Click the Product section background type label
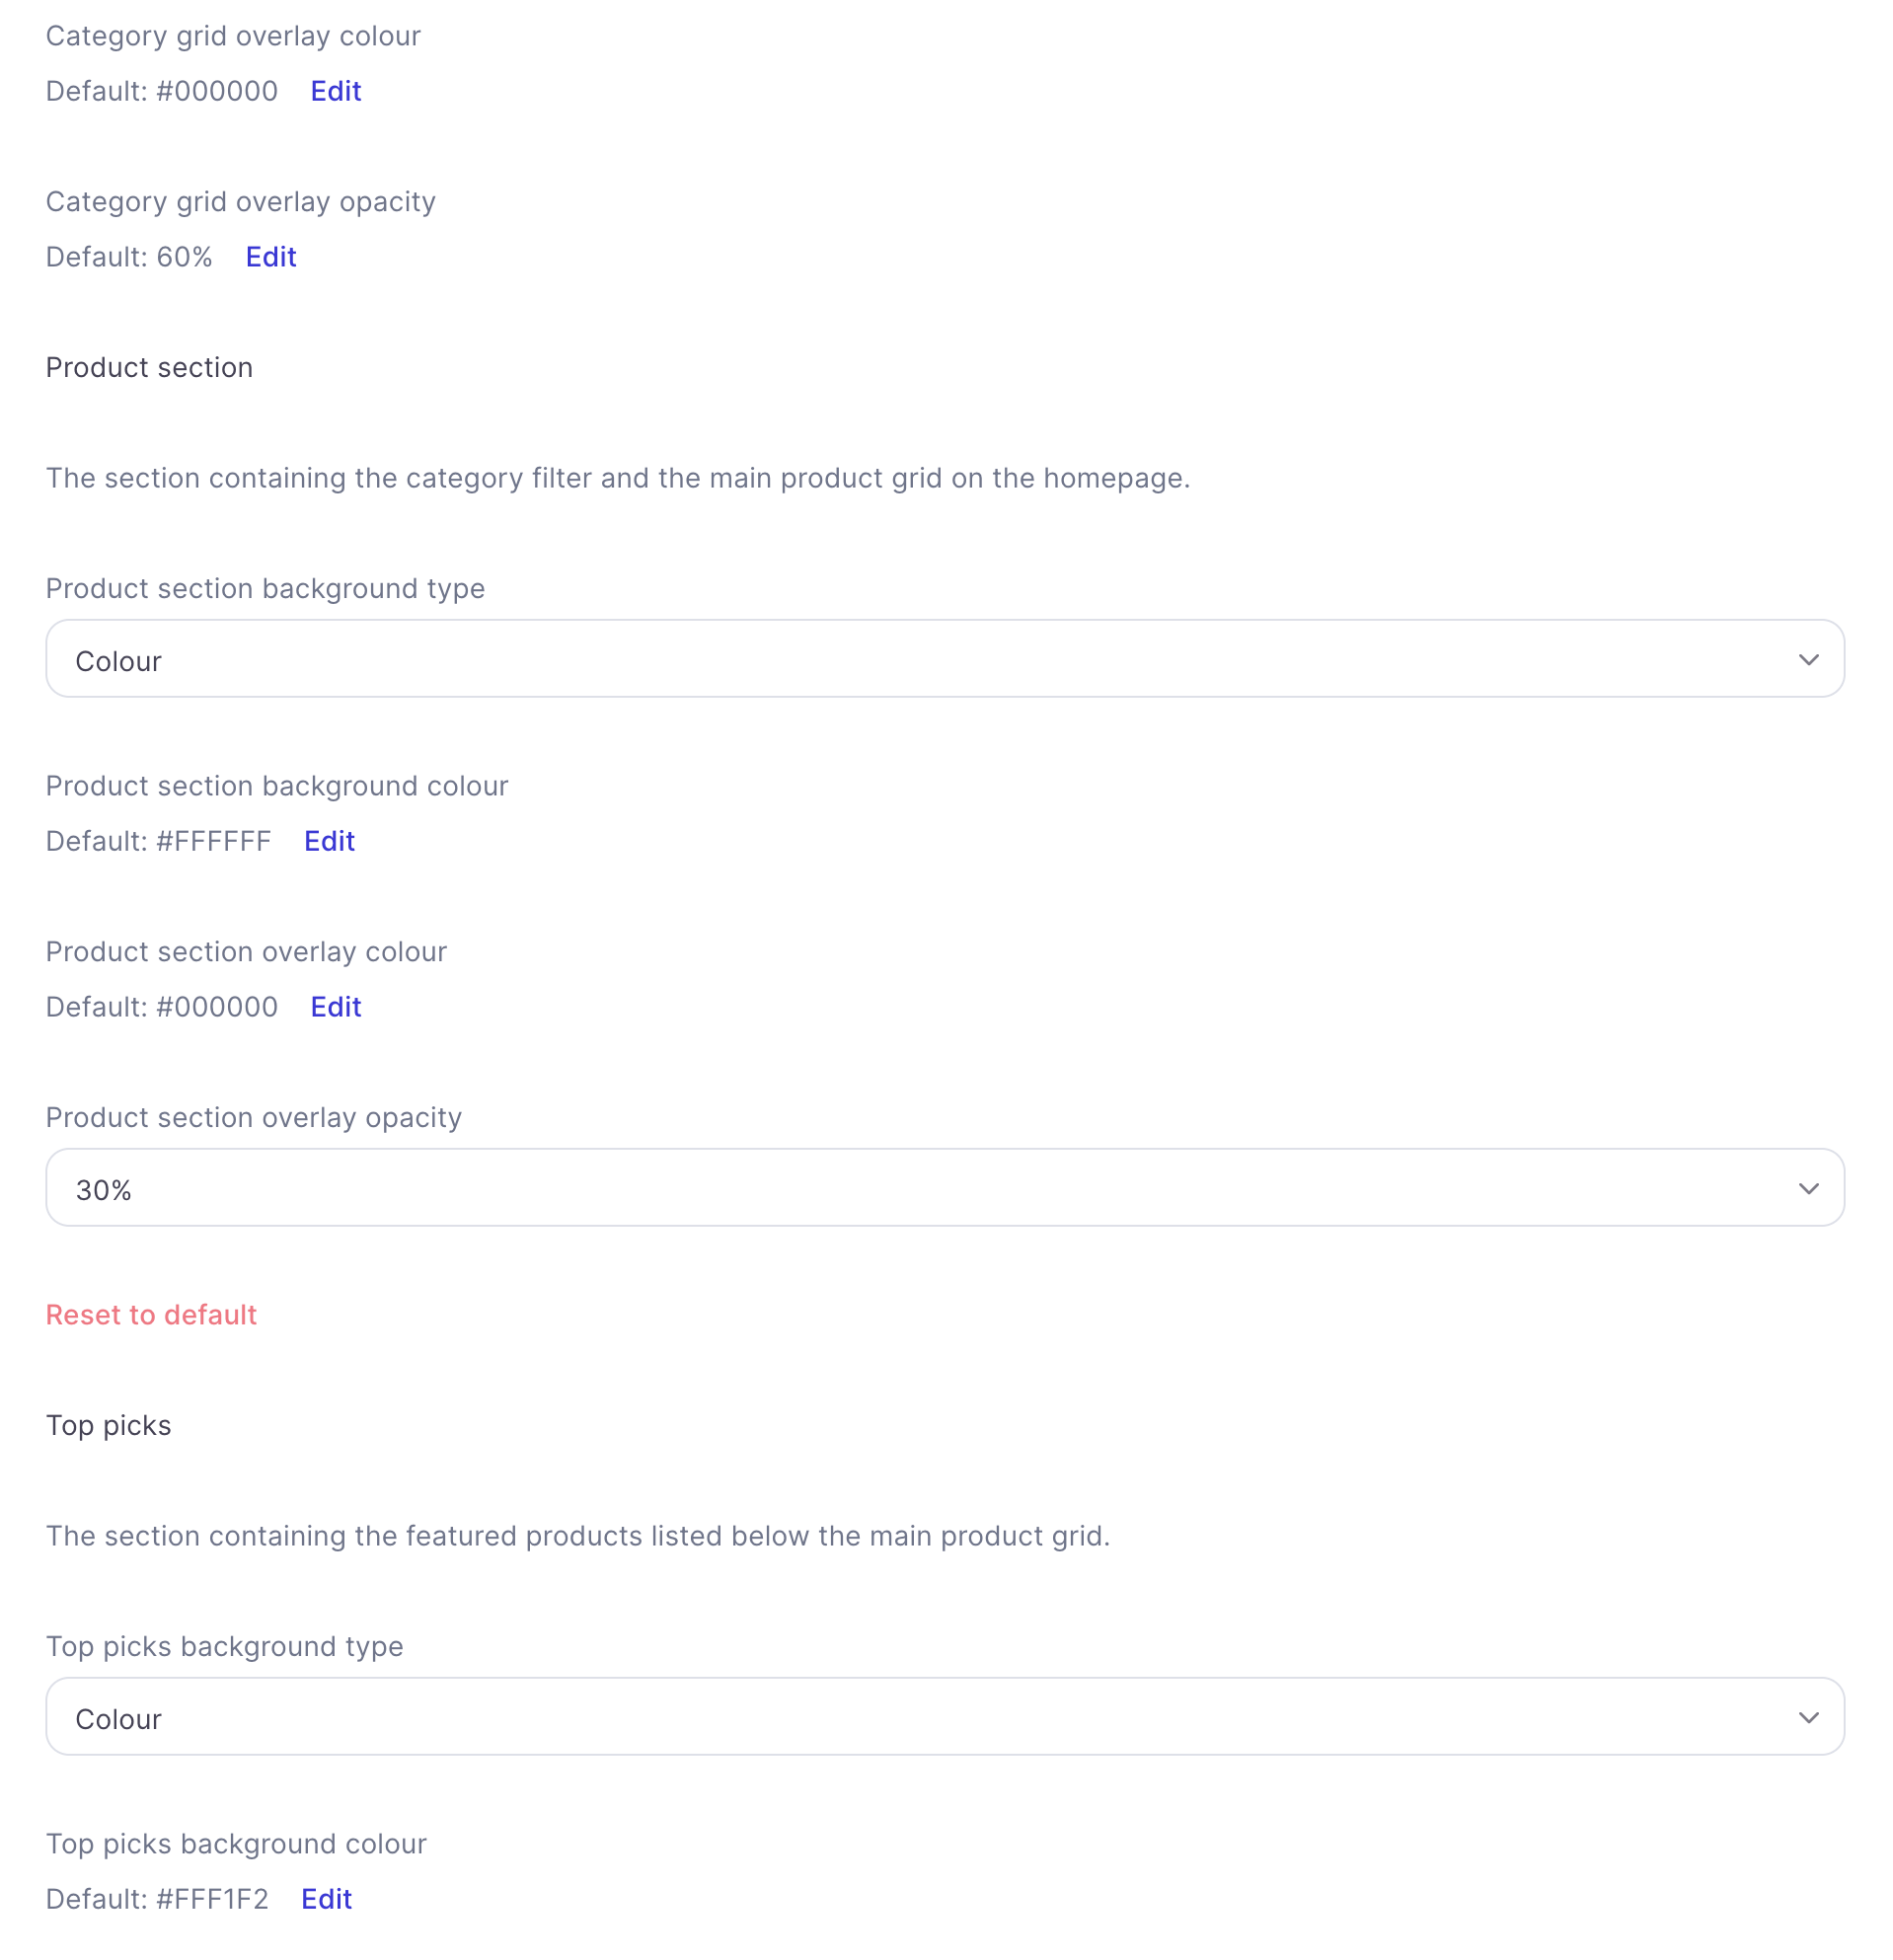This screenshot has width=1893, height=1960. [x=265, y=589]
